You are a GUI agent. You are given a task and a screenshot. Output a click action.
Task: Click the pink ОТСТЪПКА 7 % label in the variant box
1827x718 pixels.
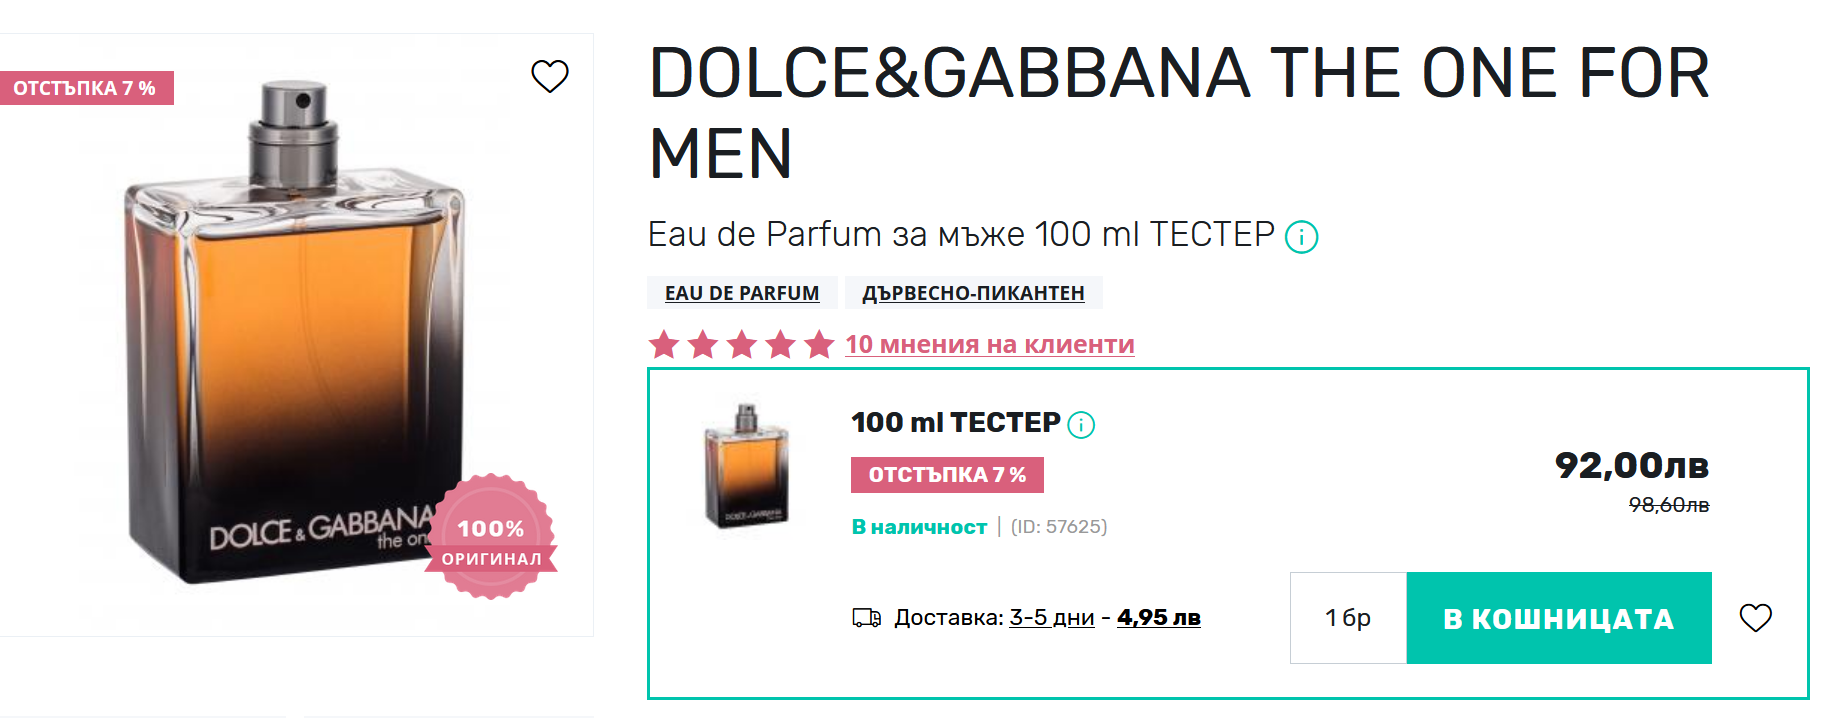pyautogui.click(x=946, y=475)
